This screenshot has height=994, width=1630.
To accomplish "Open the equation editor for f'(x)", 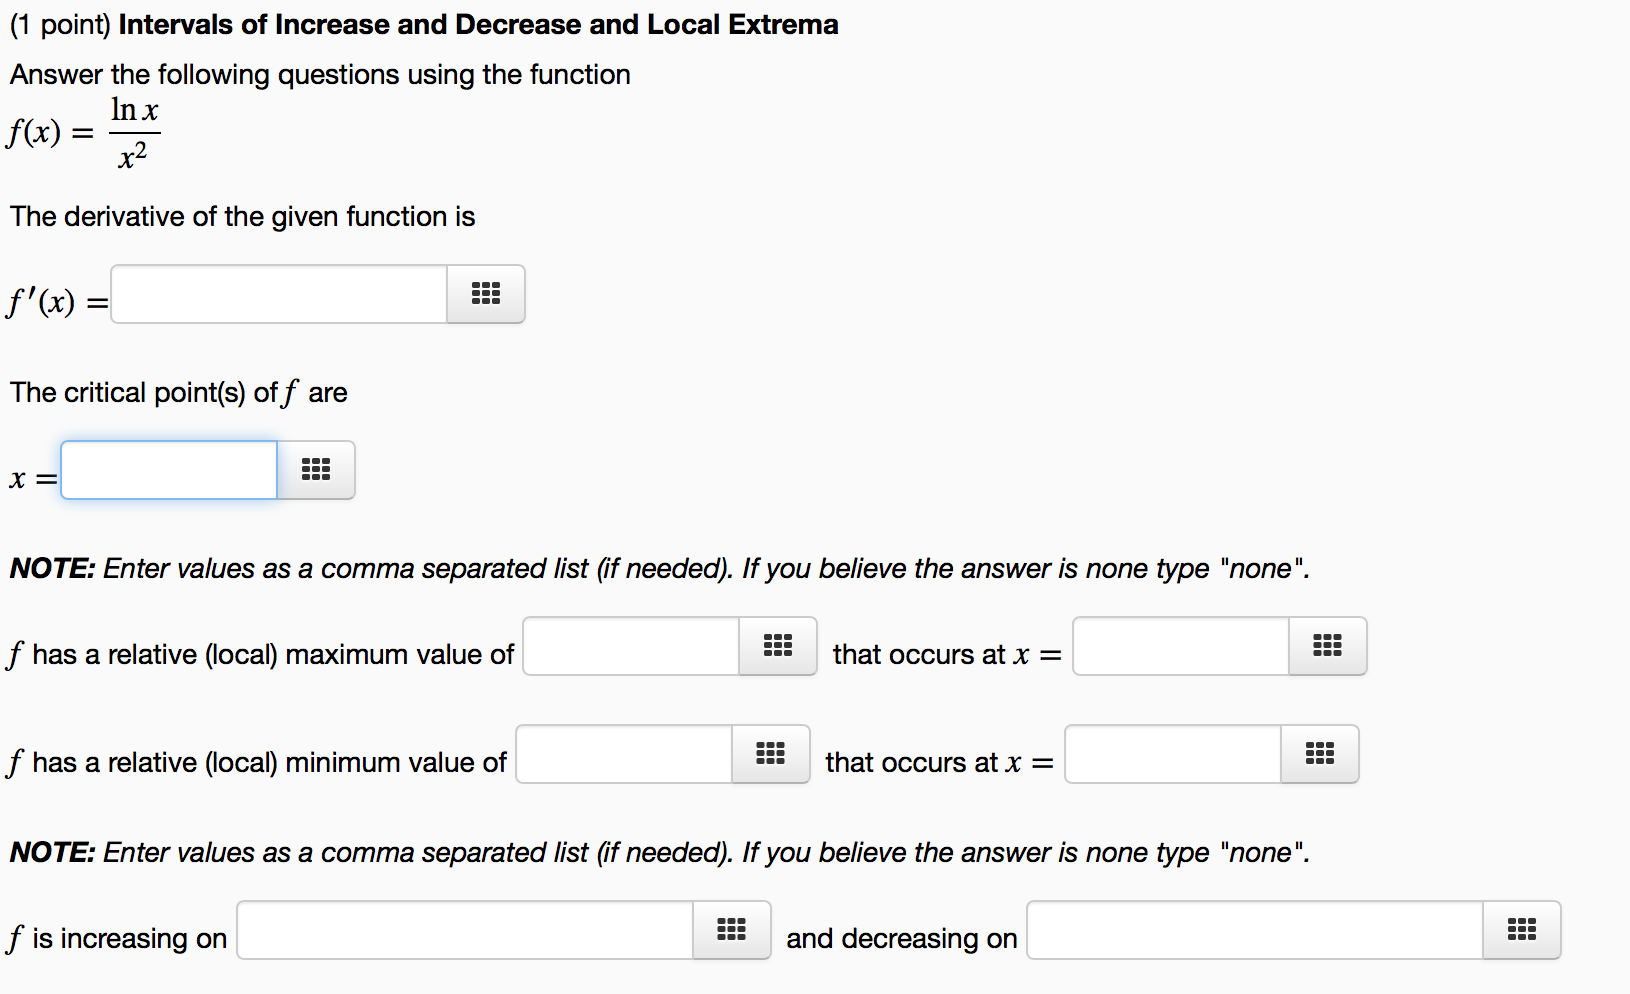I will [486, 294].
